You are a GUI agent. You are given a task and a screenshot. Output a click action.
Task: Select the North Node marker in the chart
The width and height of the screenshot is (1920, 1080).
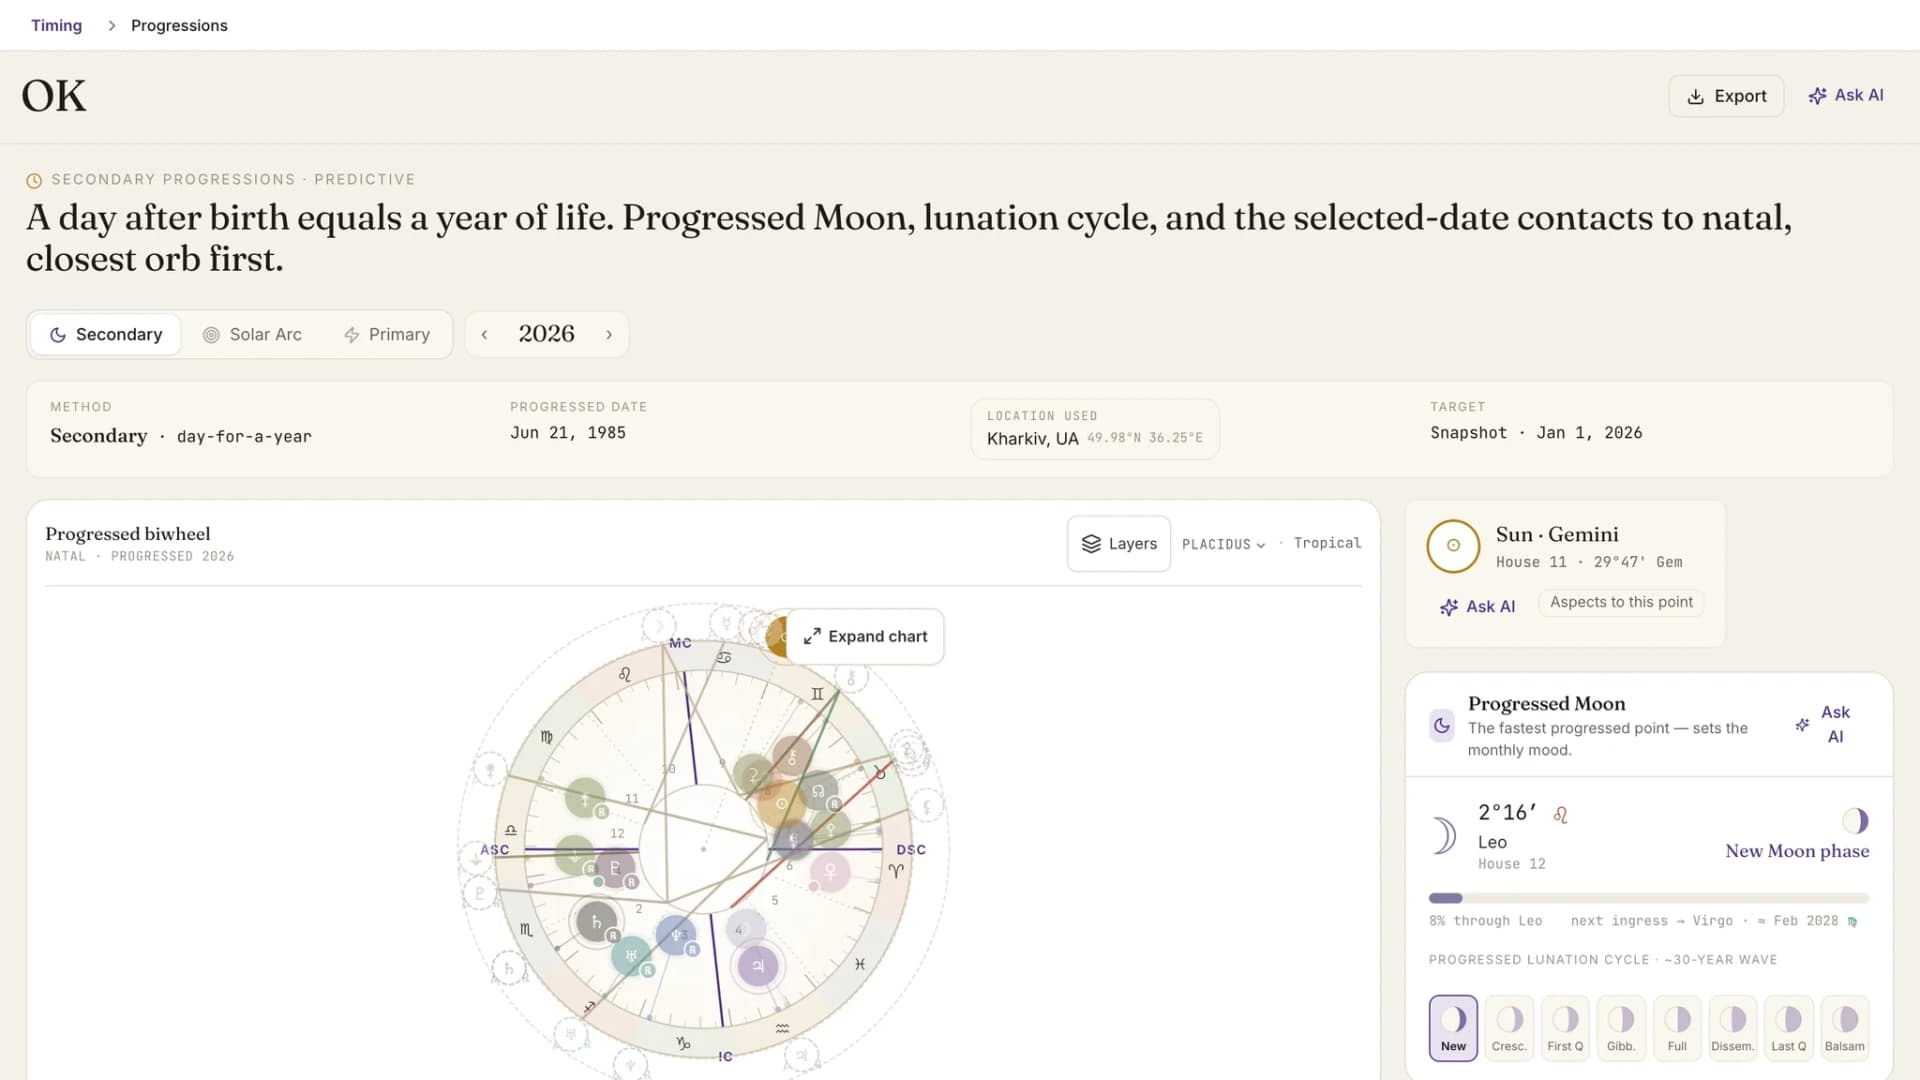(818, 791)
